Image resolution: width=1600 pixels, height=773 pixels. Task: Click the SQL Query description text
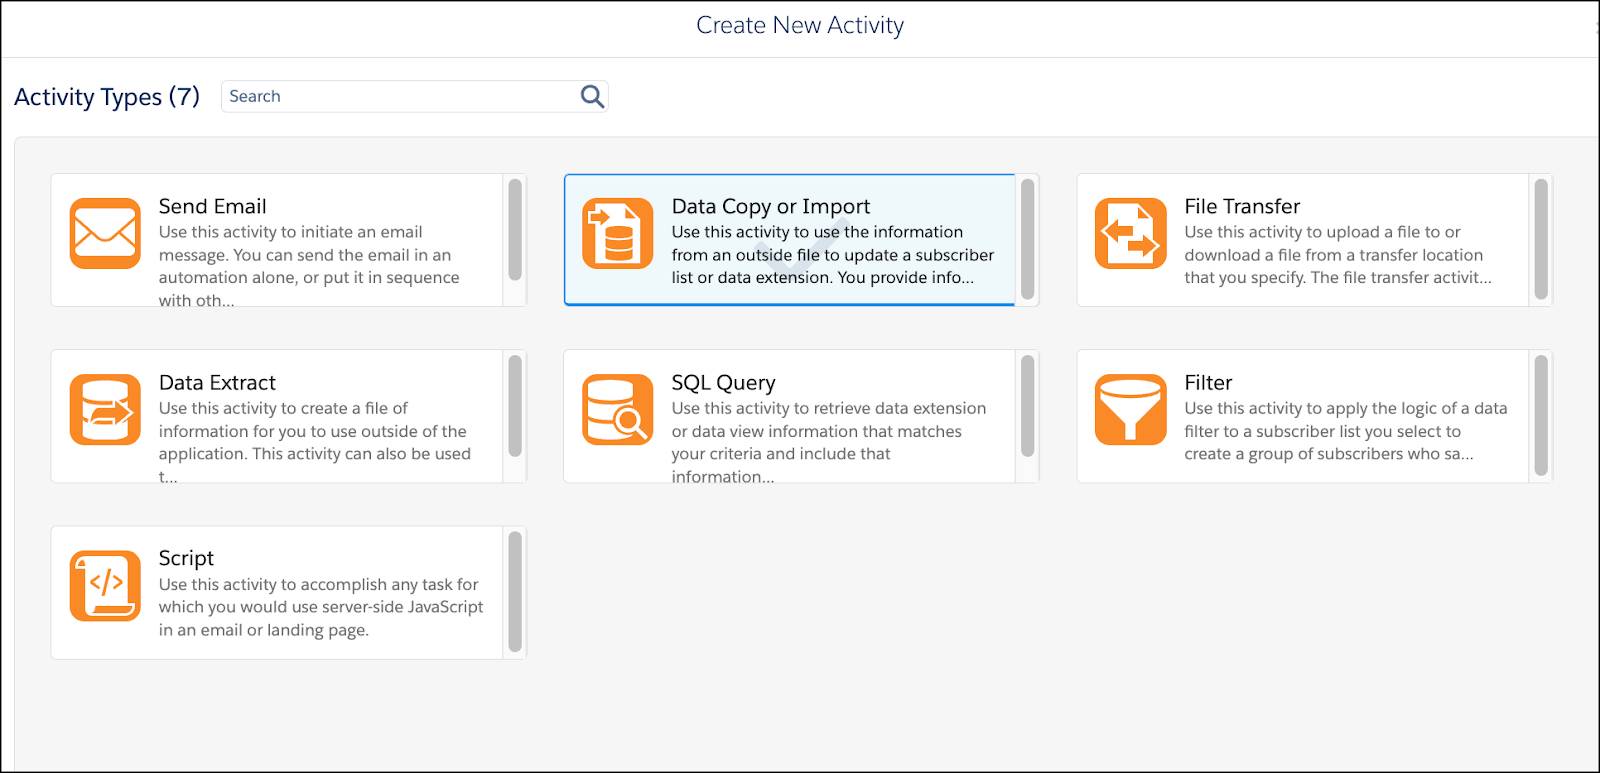click(829, 442)
